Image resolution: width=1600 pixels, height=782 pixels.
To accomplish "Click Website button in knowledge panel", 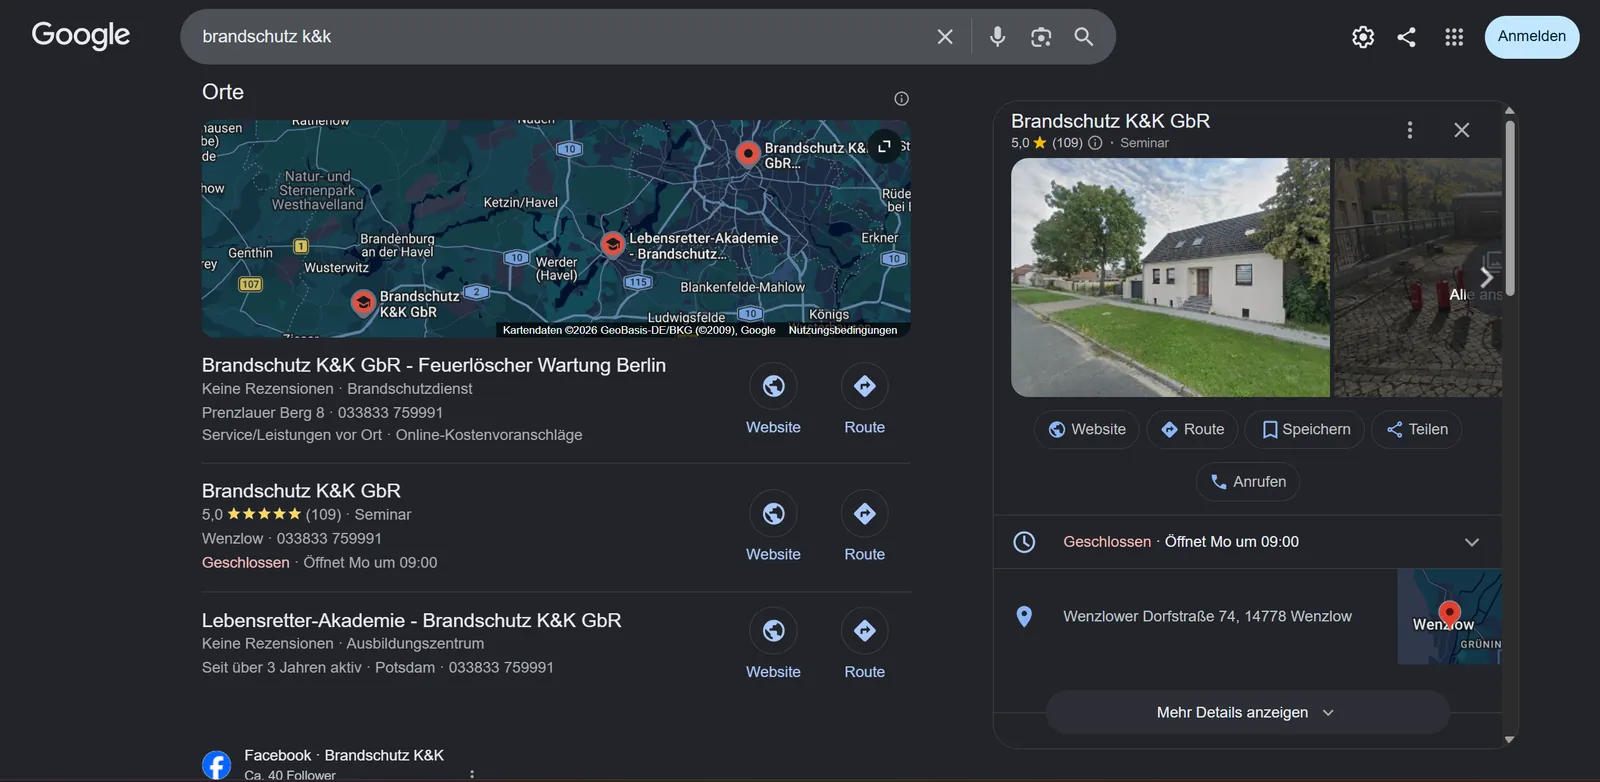I will [x=1087, y=429].
